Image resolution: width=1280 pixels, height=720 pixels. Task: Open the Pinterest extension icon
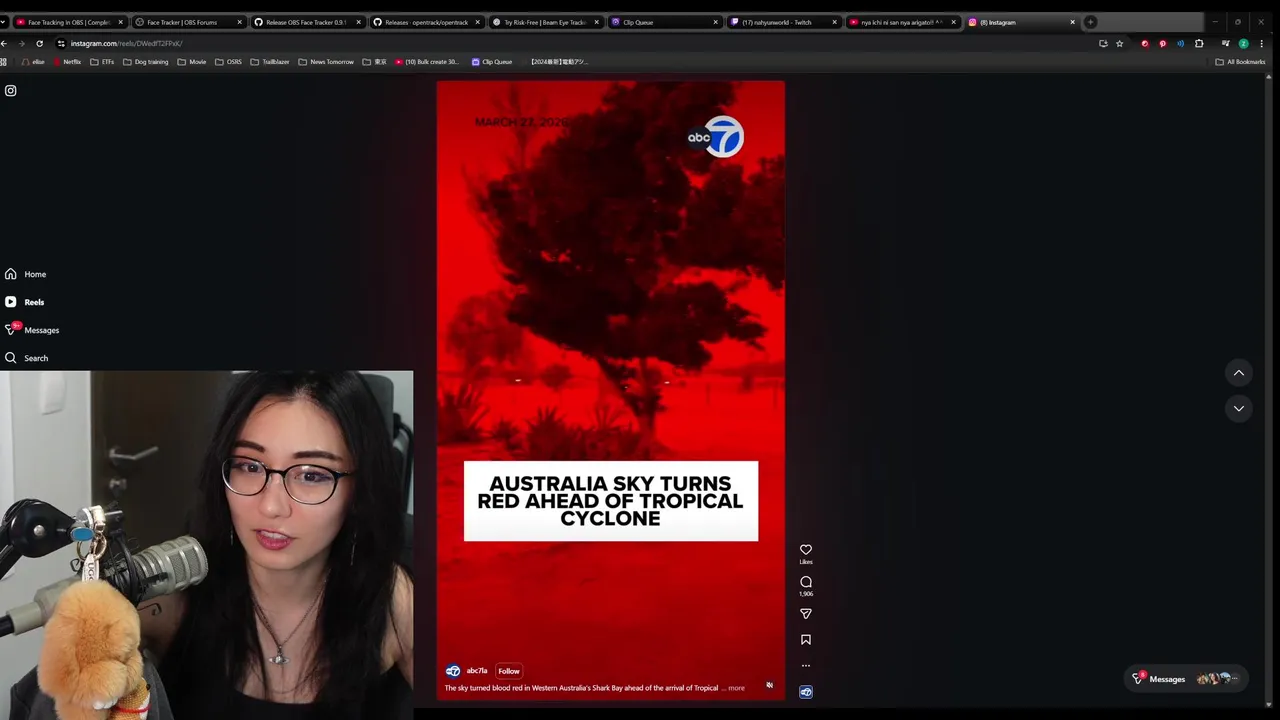(x=1162, y=43)
